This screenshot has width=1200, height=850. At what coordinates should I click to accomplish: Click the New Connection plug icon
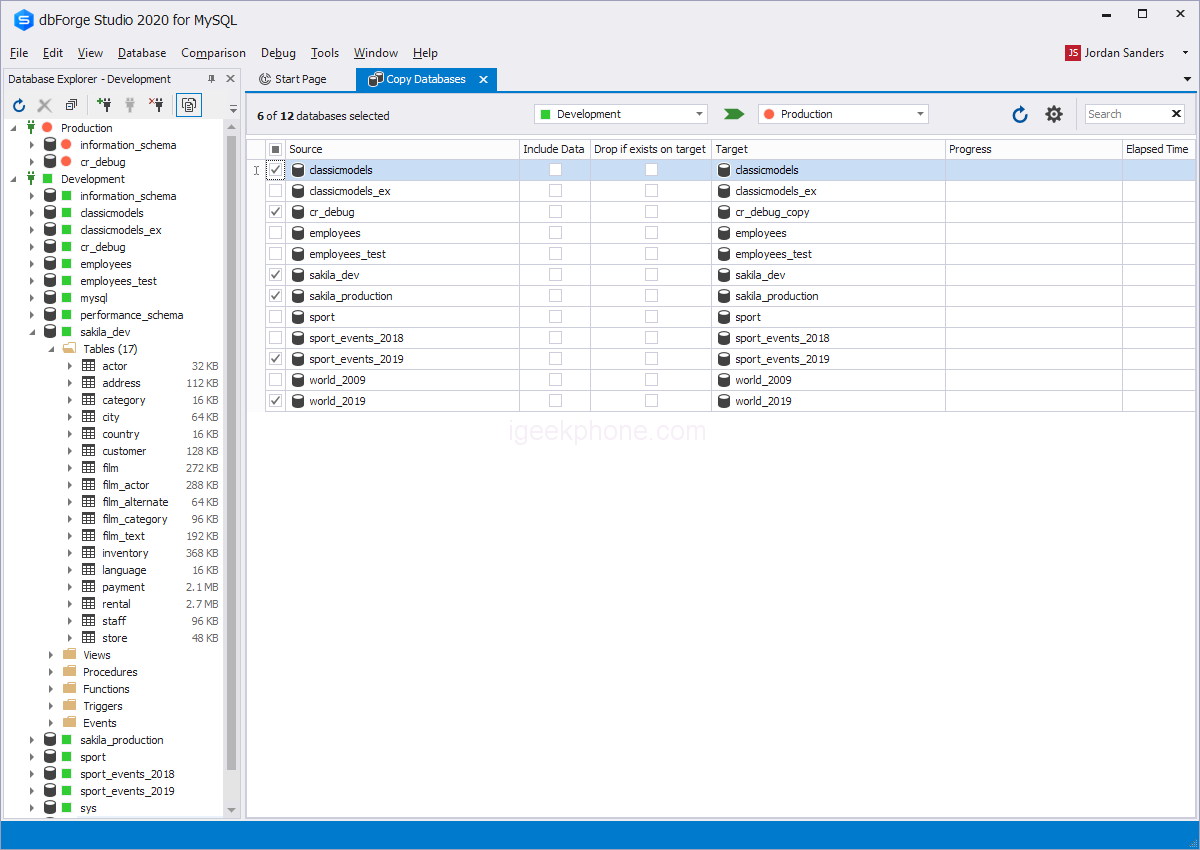coord(104,104)
